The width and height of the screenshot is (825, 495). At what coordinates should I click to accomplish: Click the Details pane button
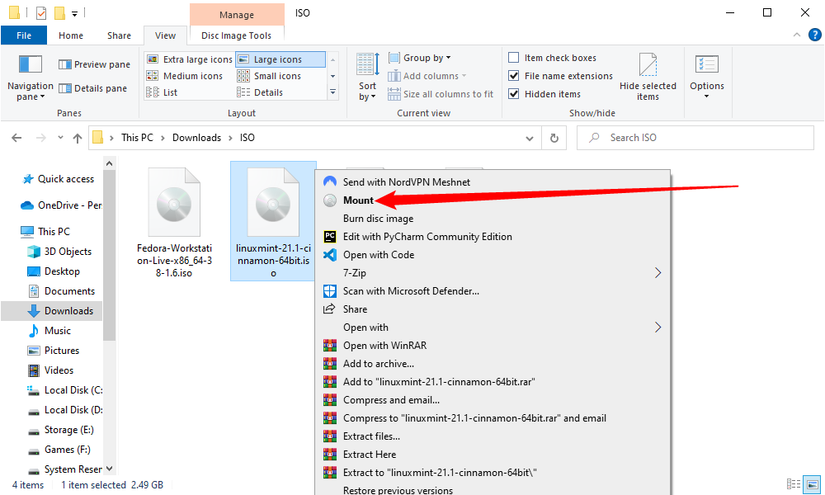click(x=95, y=88)
